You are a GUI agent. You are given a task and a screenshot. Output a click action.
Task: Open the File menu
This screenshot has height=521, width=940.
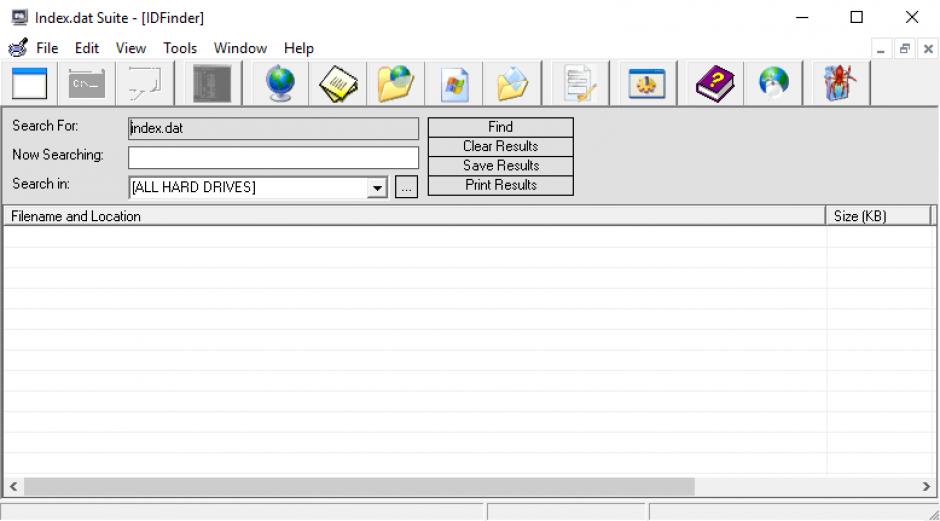pos(47,48)
